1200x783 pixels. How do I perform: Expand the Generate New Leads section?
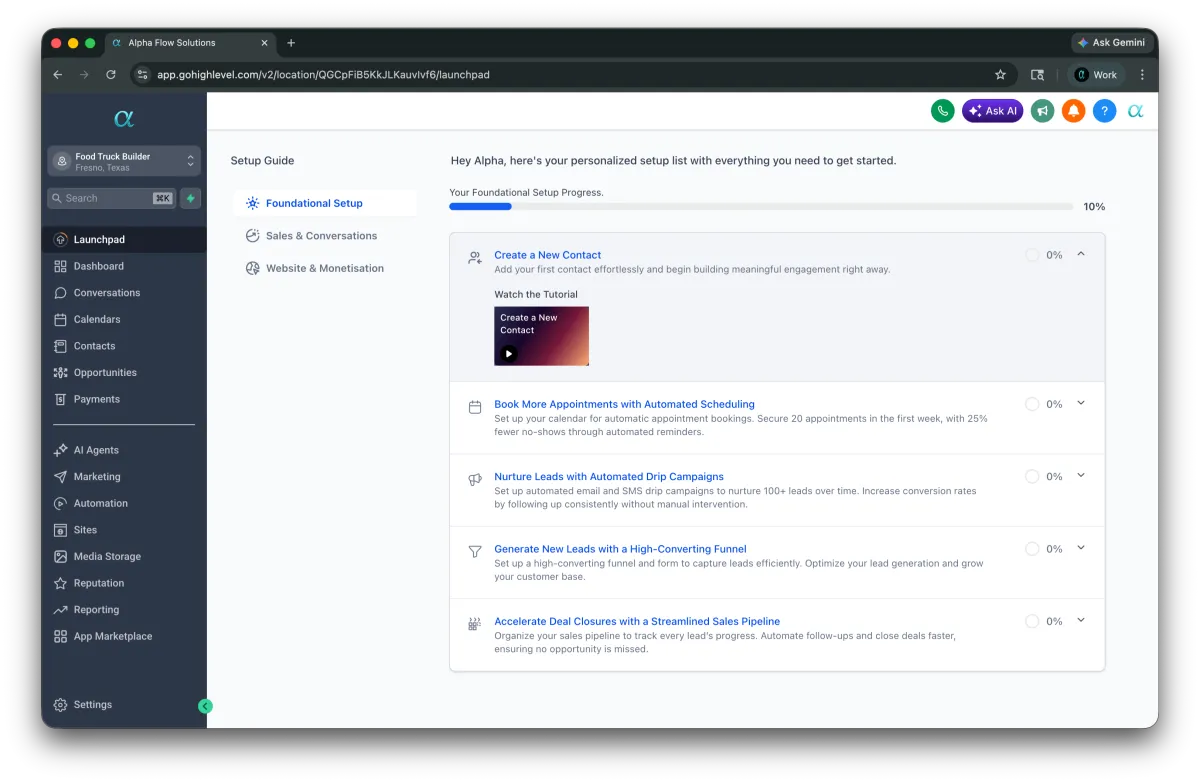coord(1081,548)
